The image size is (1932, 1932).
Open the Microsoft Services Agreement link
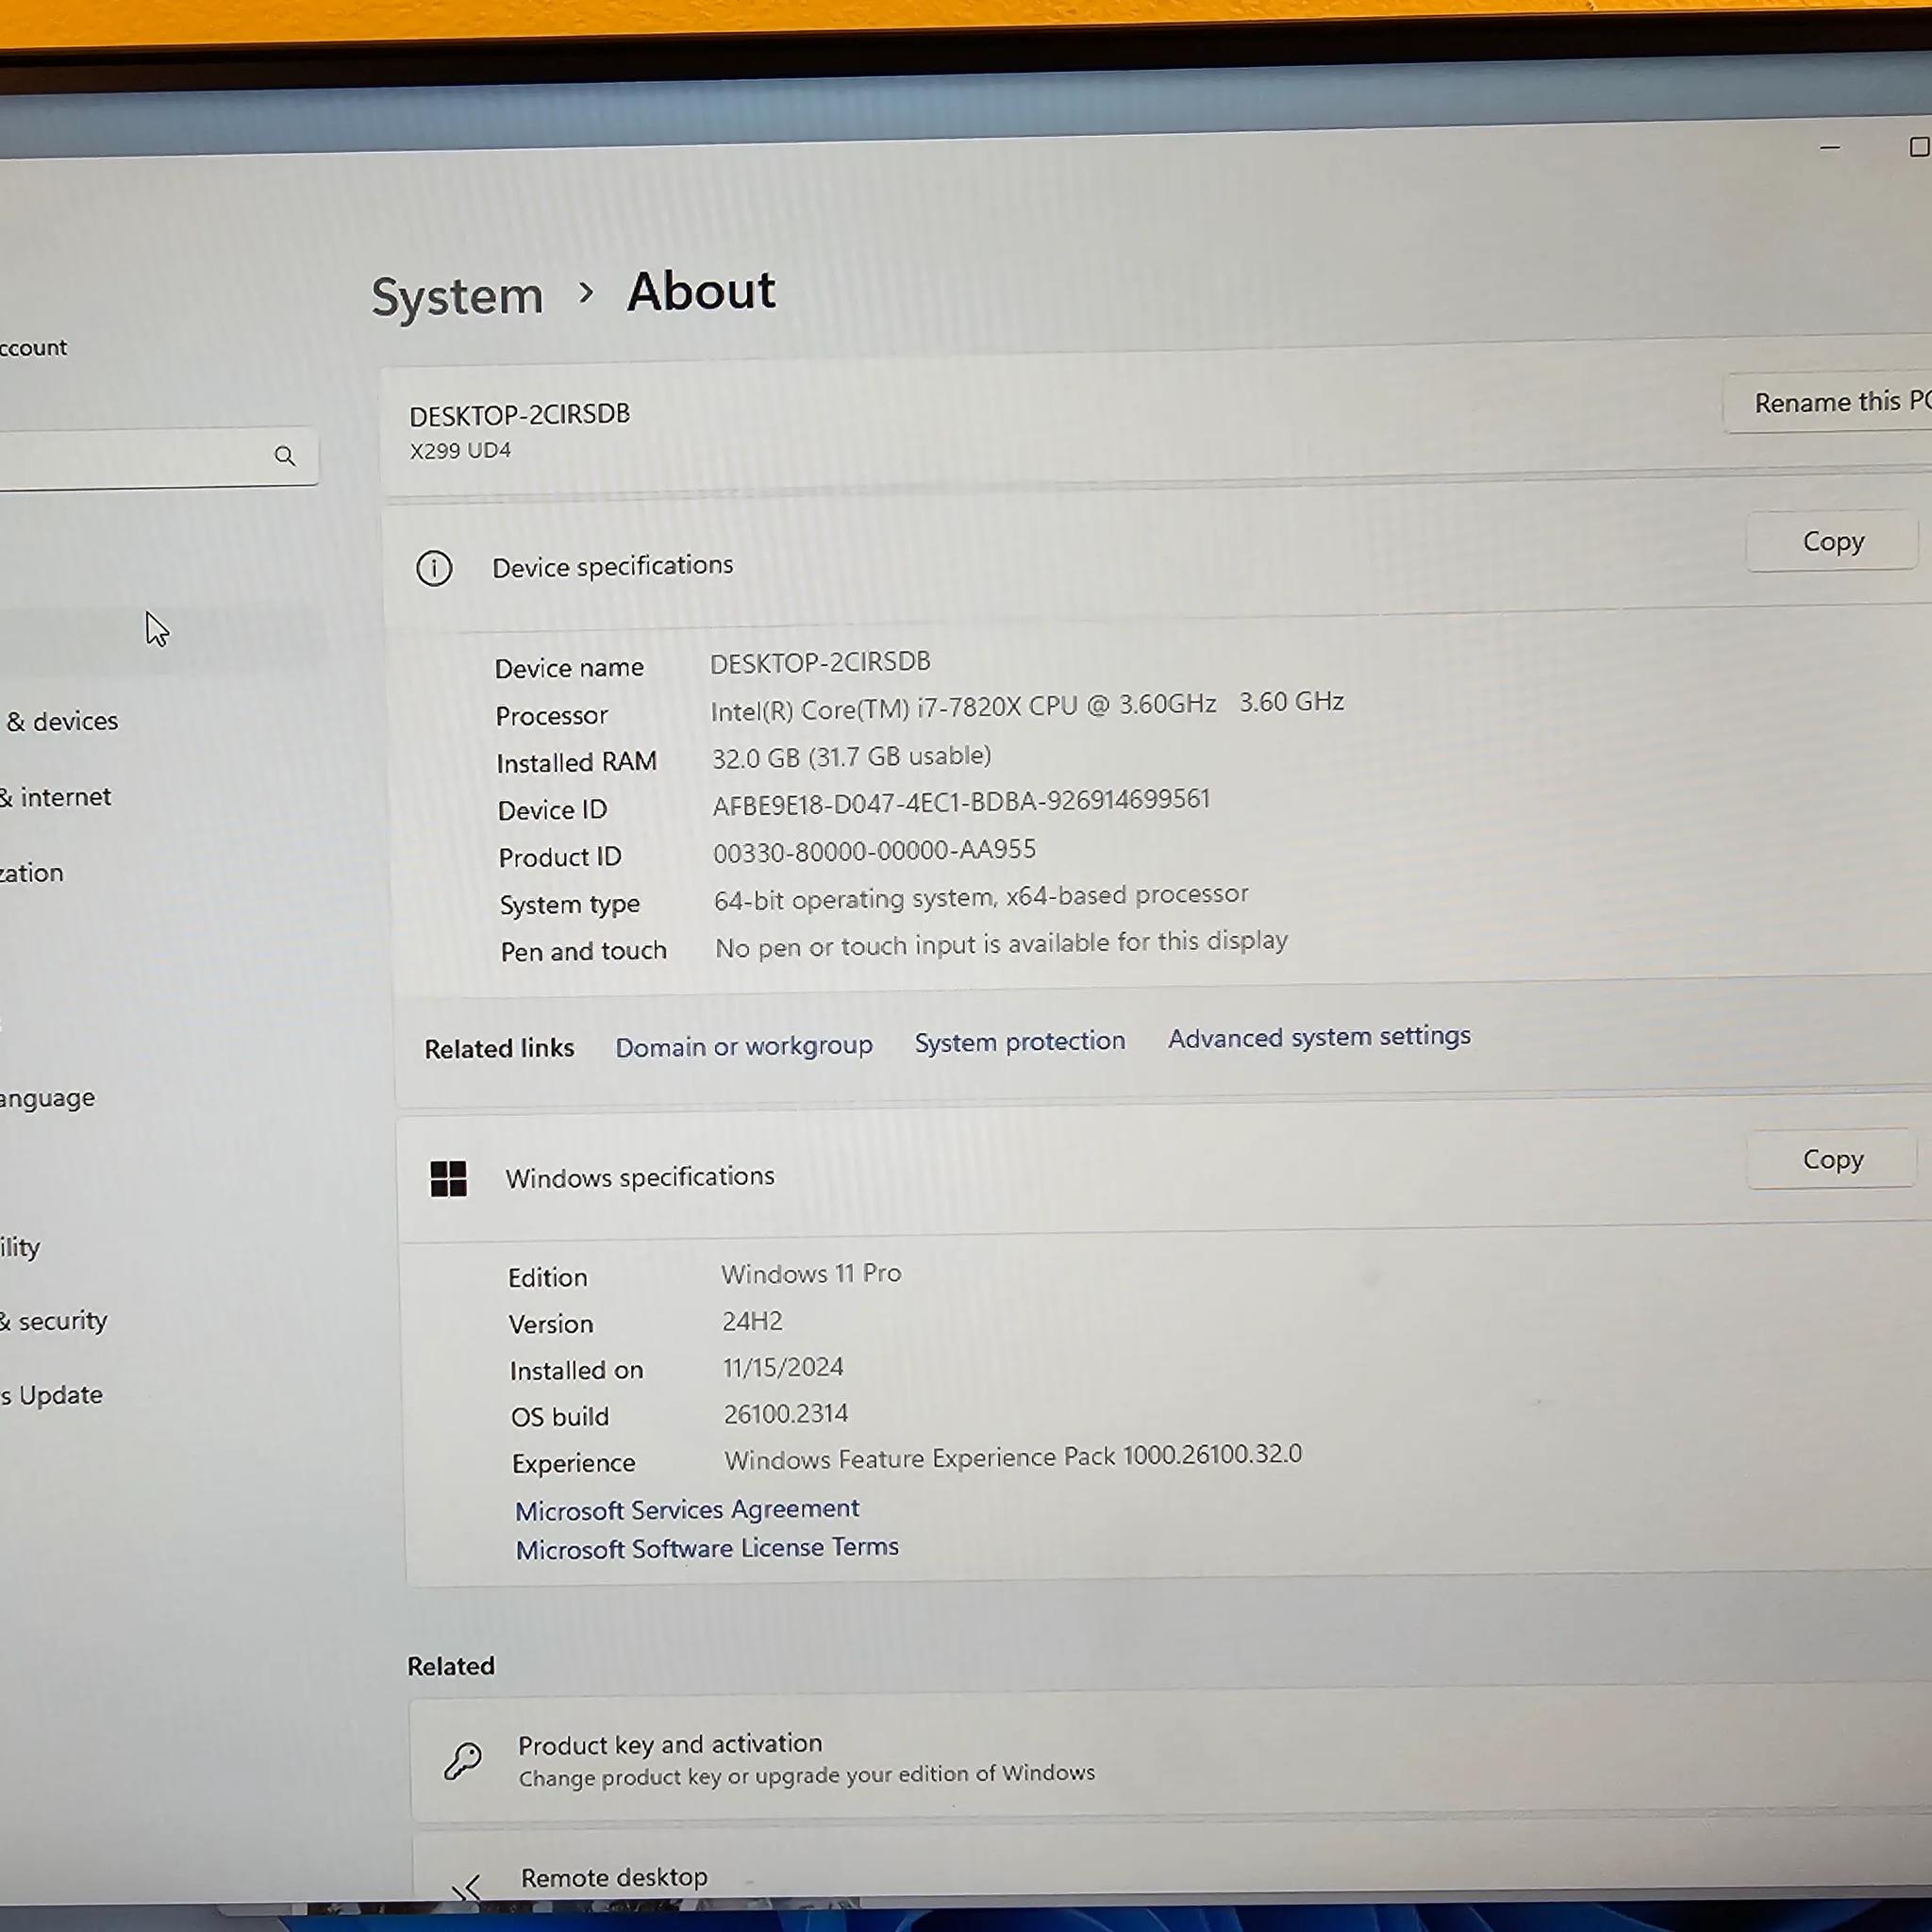pyautogui.click(x=687, y=1509)
